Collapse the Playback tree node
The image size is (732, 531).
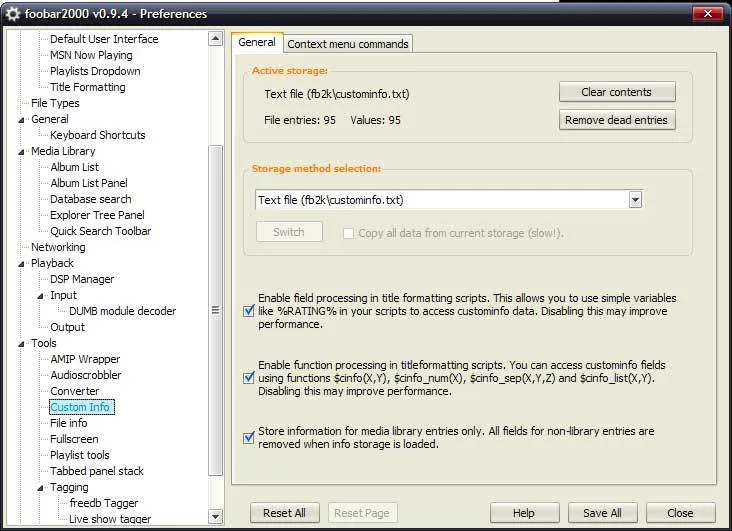click(21, 264)
